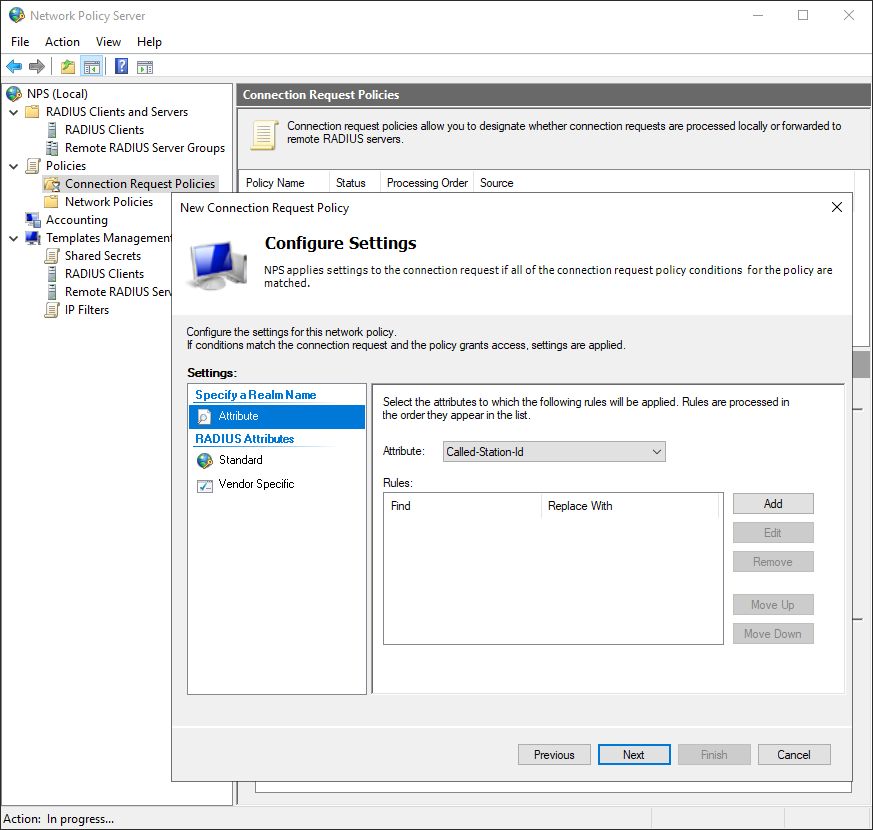
Task: Select Connection Request Policies tree item
Action: pos(140,184)
